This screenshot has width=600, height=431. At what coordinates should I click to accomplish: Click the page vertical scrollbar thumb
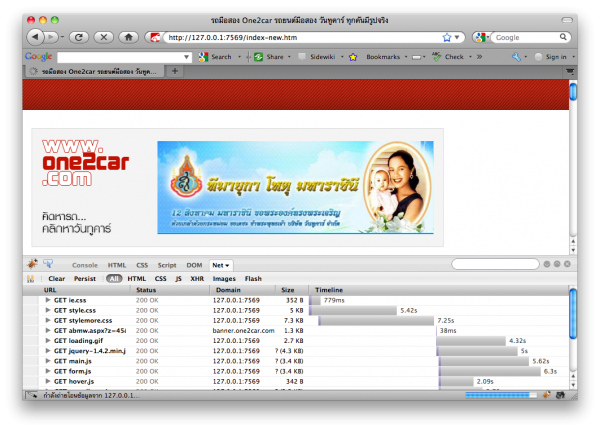pos(573,92)
